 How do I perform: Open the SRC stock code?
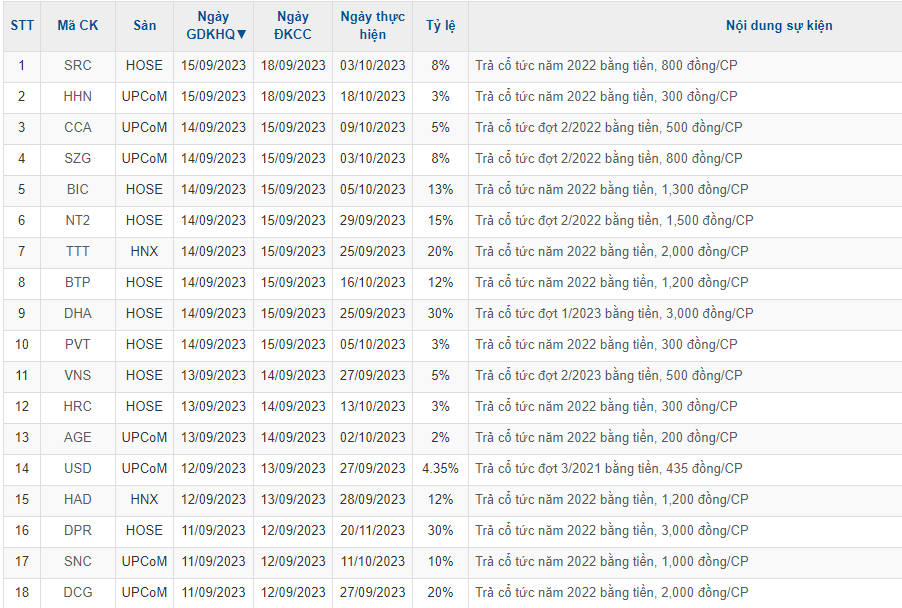77,66
